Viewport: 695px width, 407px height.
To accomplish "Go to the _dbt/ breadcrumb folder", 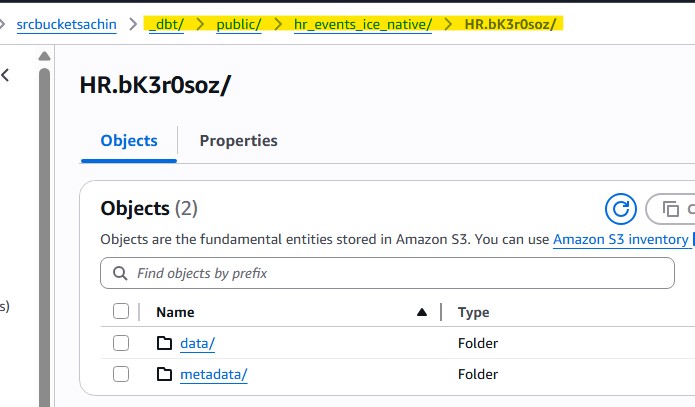I will 166,24.
